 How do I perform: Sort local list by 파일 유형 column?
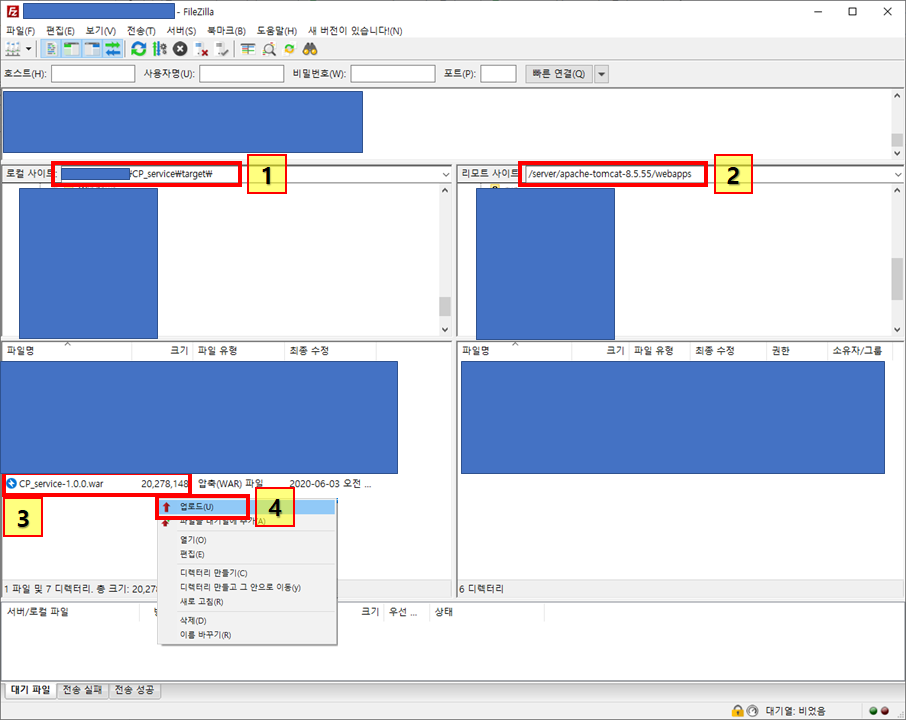[x=239, y=350]
